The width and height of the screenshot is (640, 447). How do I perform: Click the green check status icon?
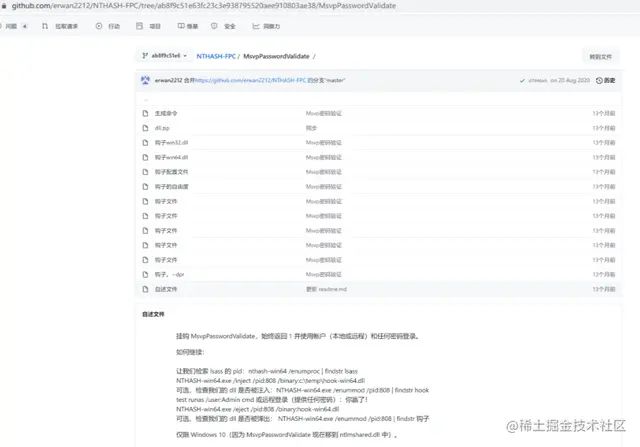click(x=522, y=81)
